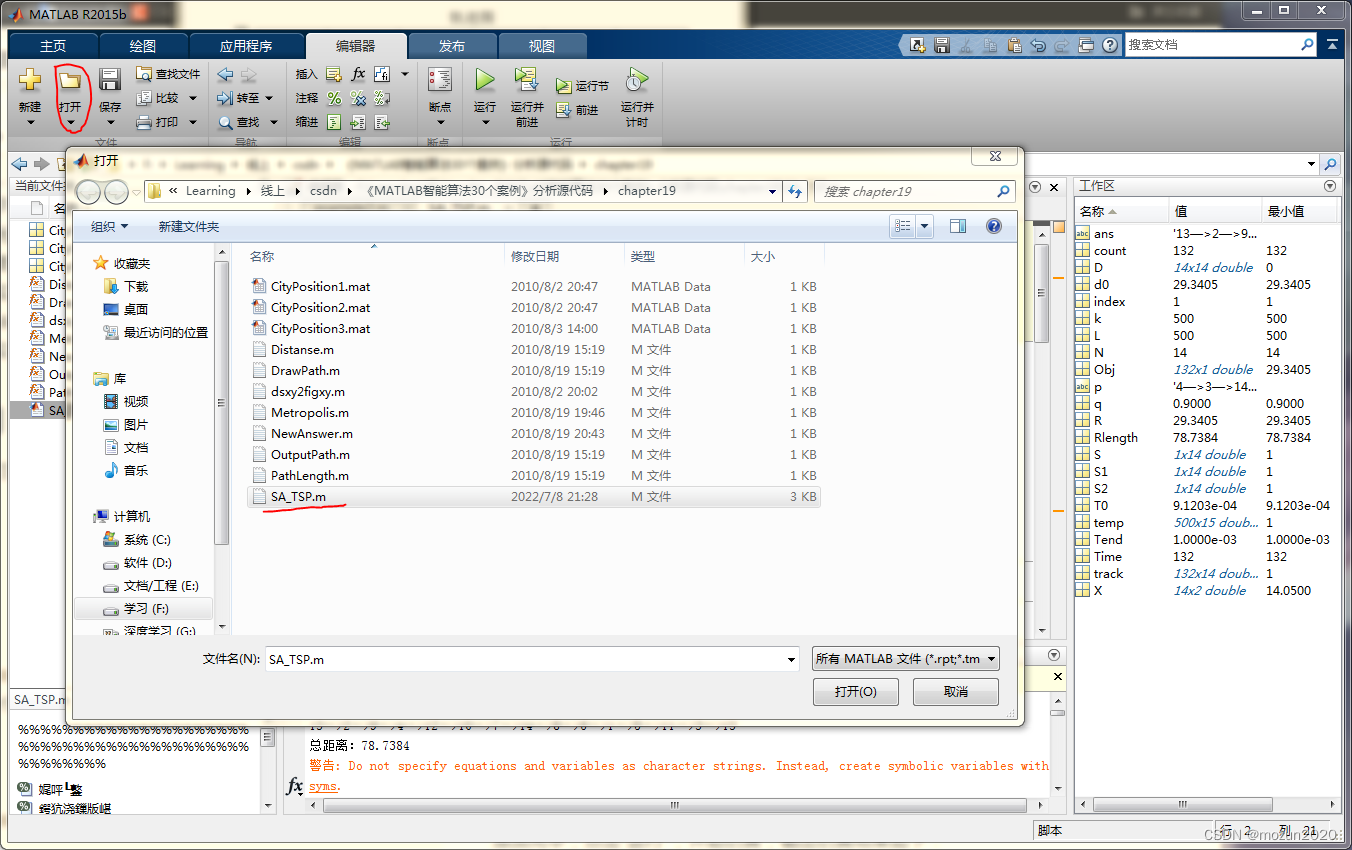The height and width of the screenshot is (850, 1352).
Task: Switch to the 绘图 (Plots) tab
Action: (x=143, y=46)
